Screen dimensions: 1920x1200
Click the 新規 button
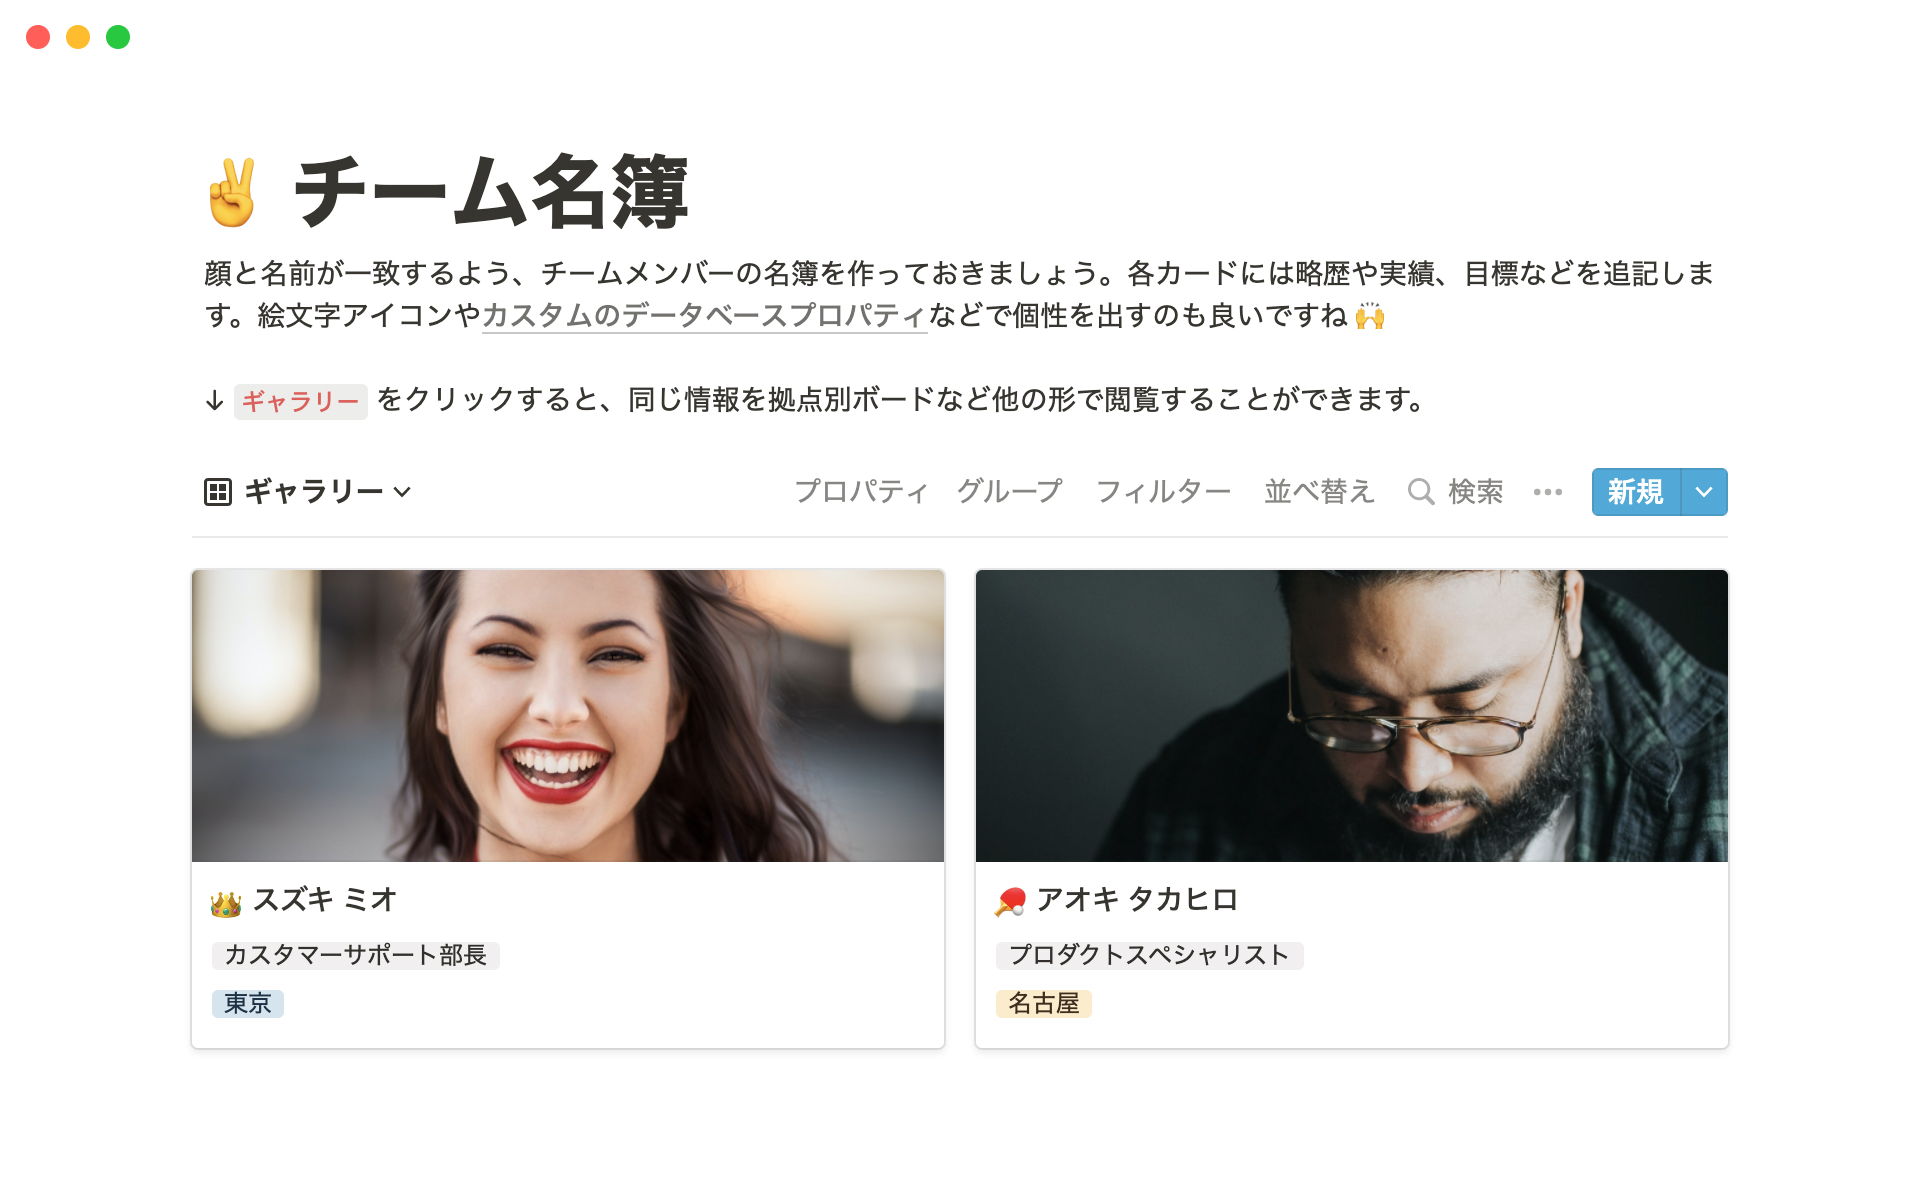click(x=1636, y=492)
